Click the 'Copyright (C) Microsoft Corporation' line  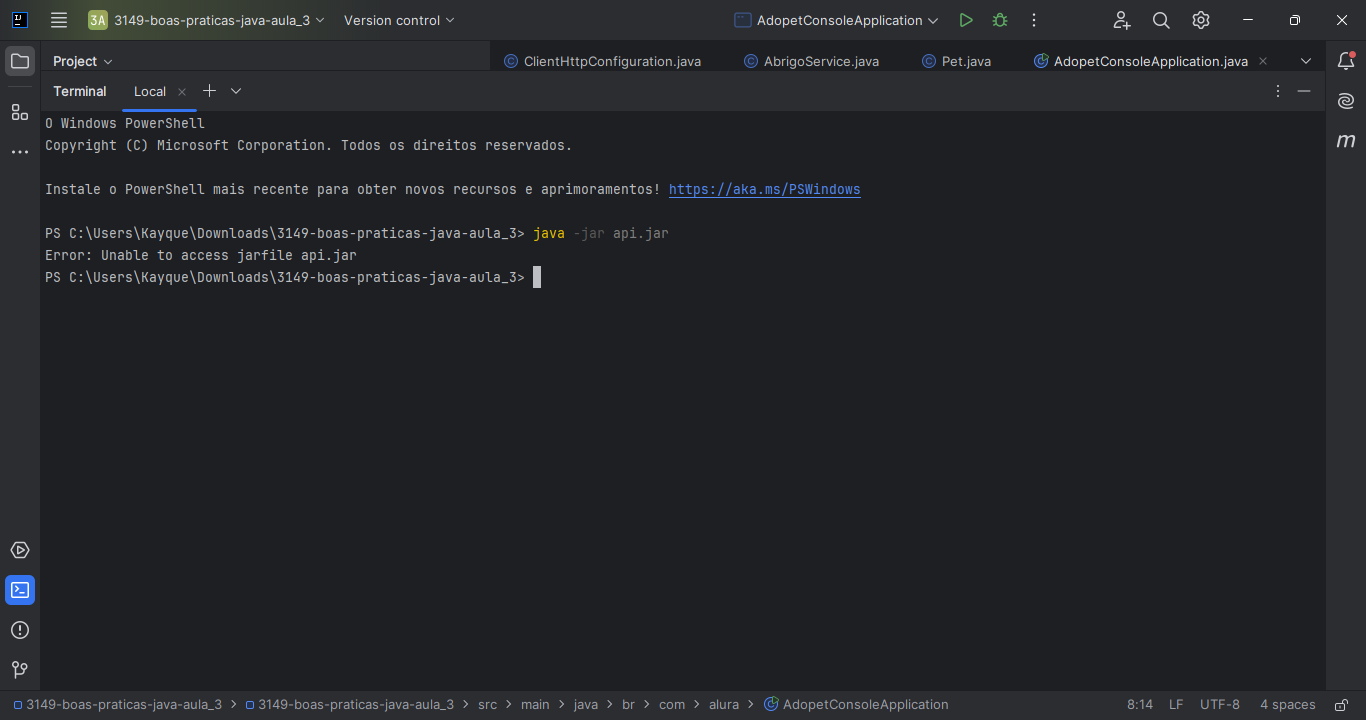click(x=308, y=145)
